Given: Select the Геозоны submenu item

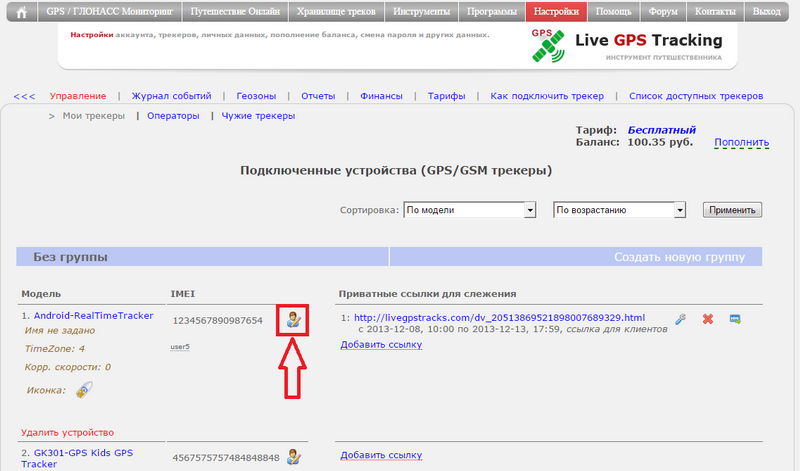Looking at the screenshot, I should (x=256, y=96).
